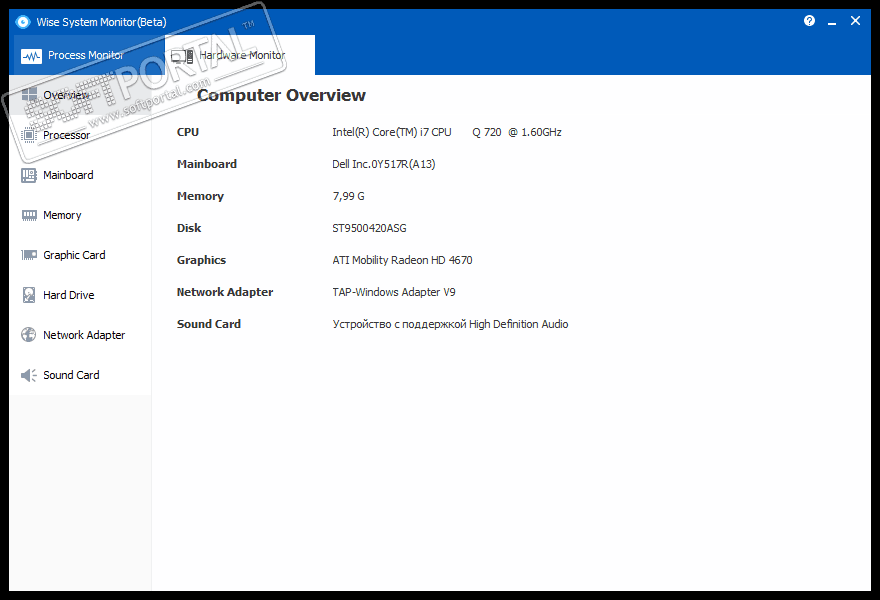The height and width of the screenshot is (600, 880).
Task: Select the ATI Mobility Radeon HD 4670 value
Action: pyautogui.click(x=402, y=260)
